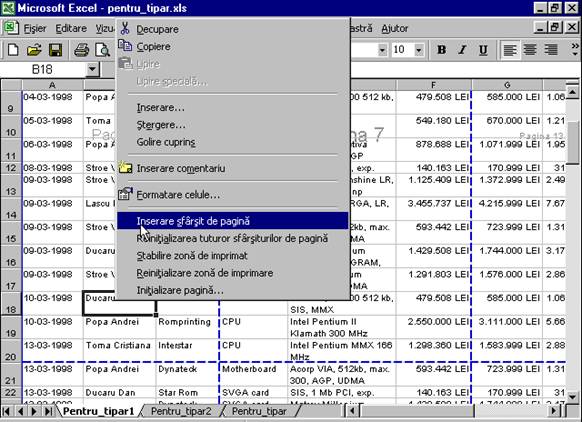Click horizontal scrollbar left arrow
582x422 pixels.
[352, 411]
